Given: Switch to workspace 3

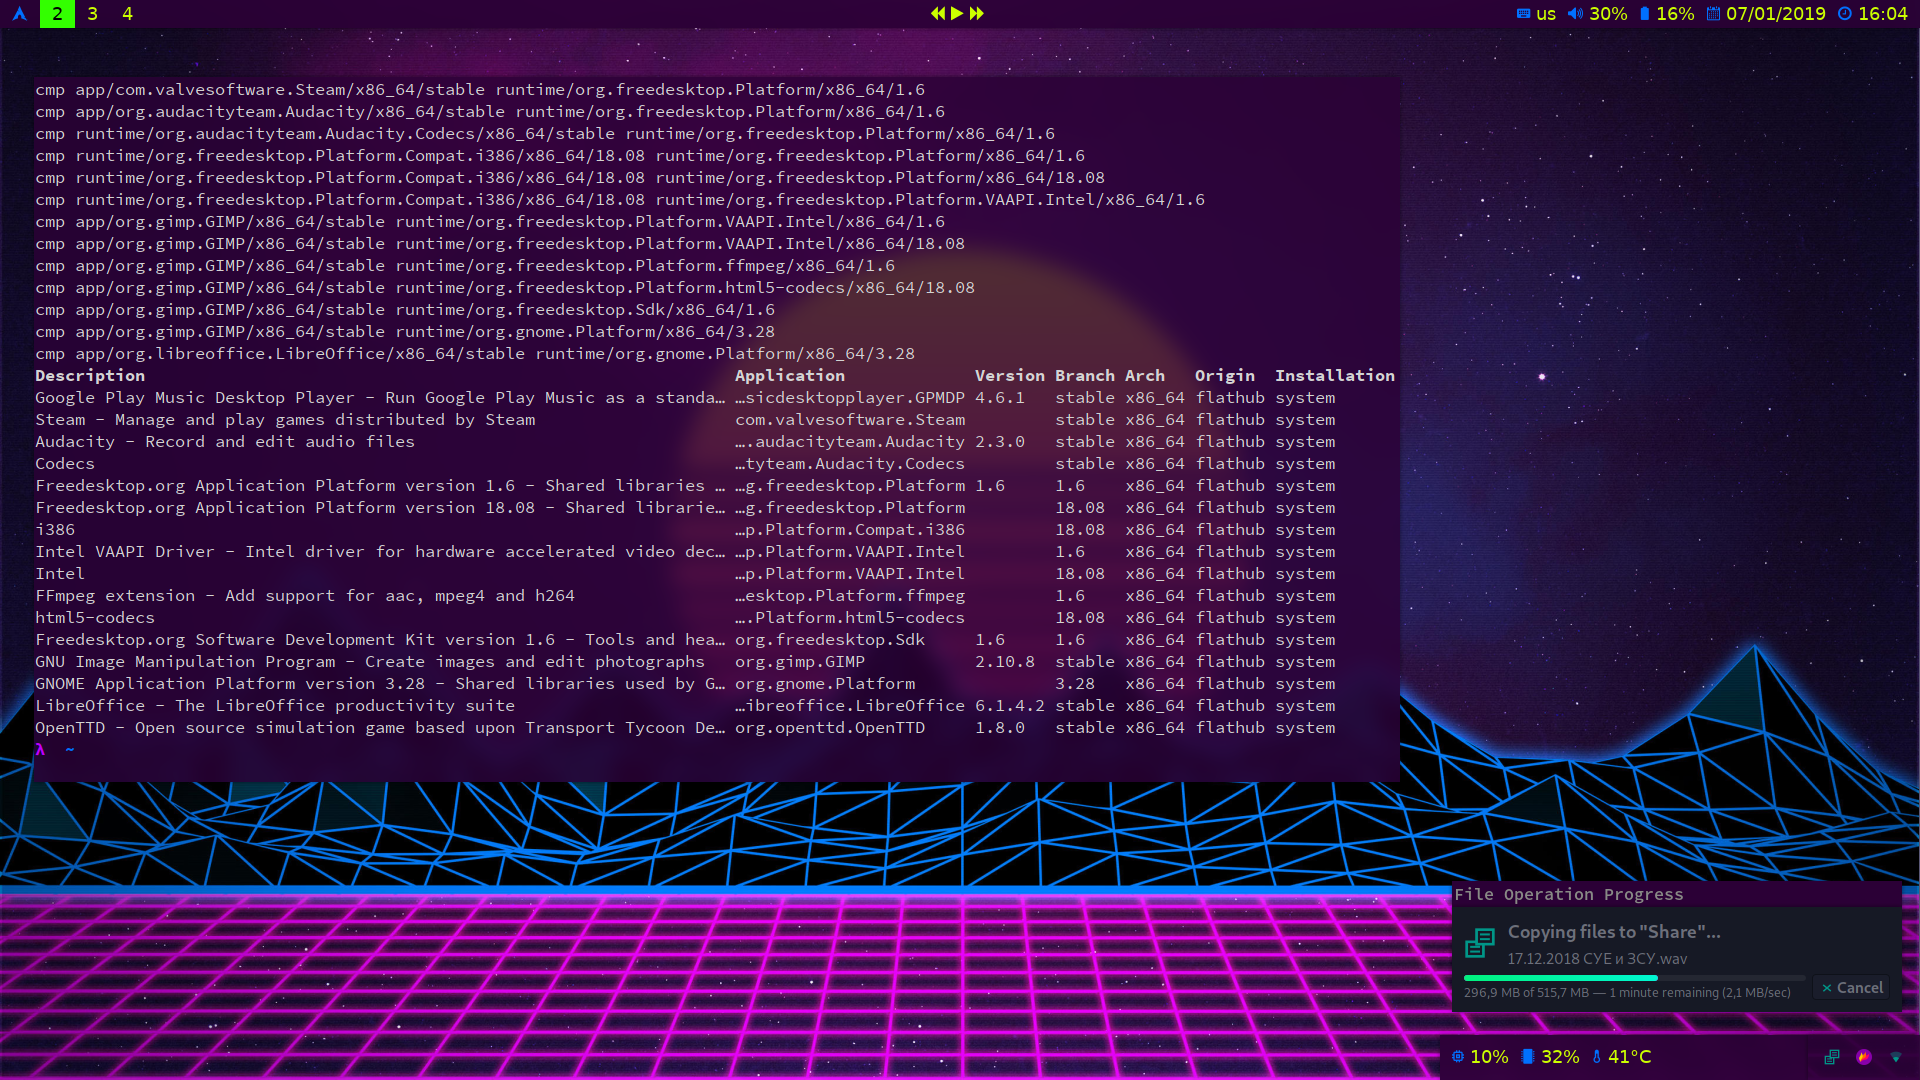Looking at the screenshot, I should (x=92, y=14).
